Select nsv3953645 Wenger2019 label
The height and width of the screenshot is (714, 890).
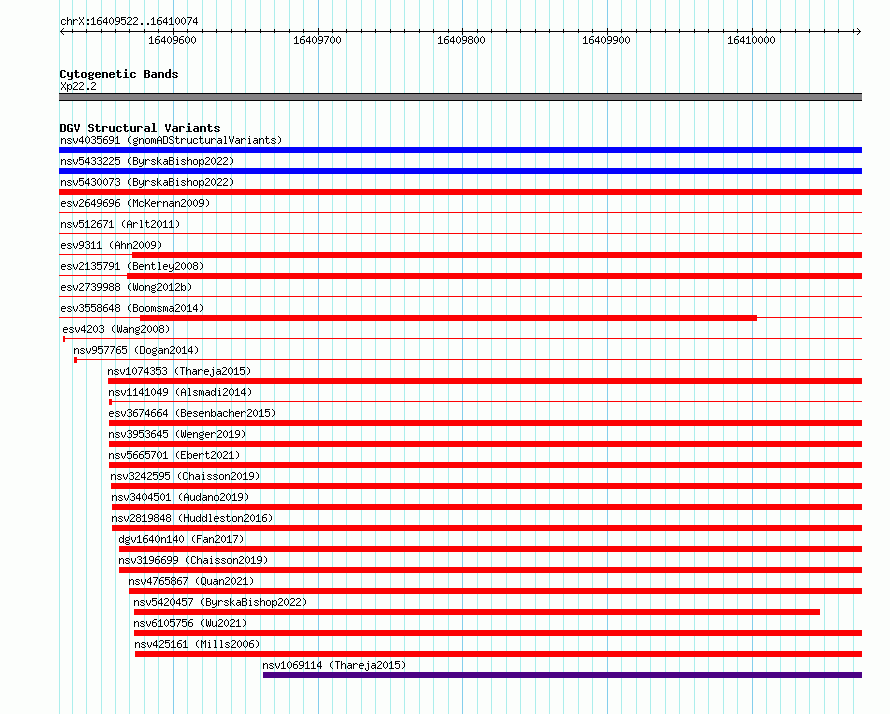click(x=177, y=434)
